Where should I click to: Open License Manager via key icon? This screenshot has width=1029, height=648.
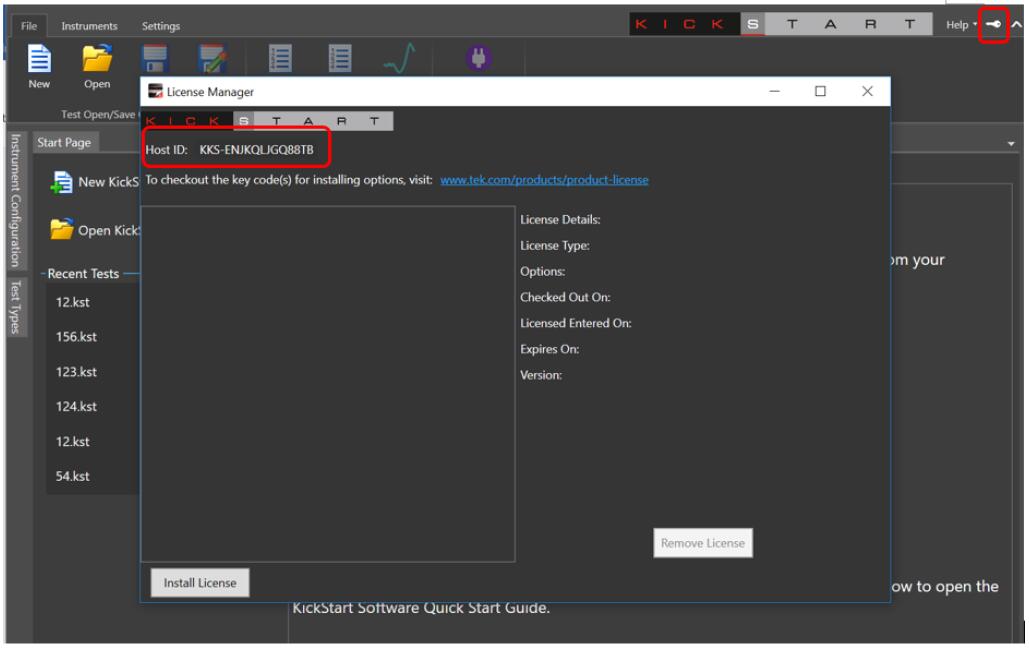(x=993, y=24)
